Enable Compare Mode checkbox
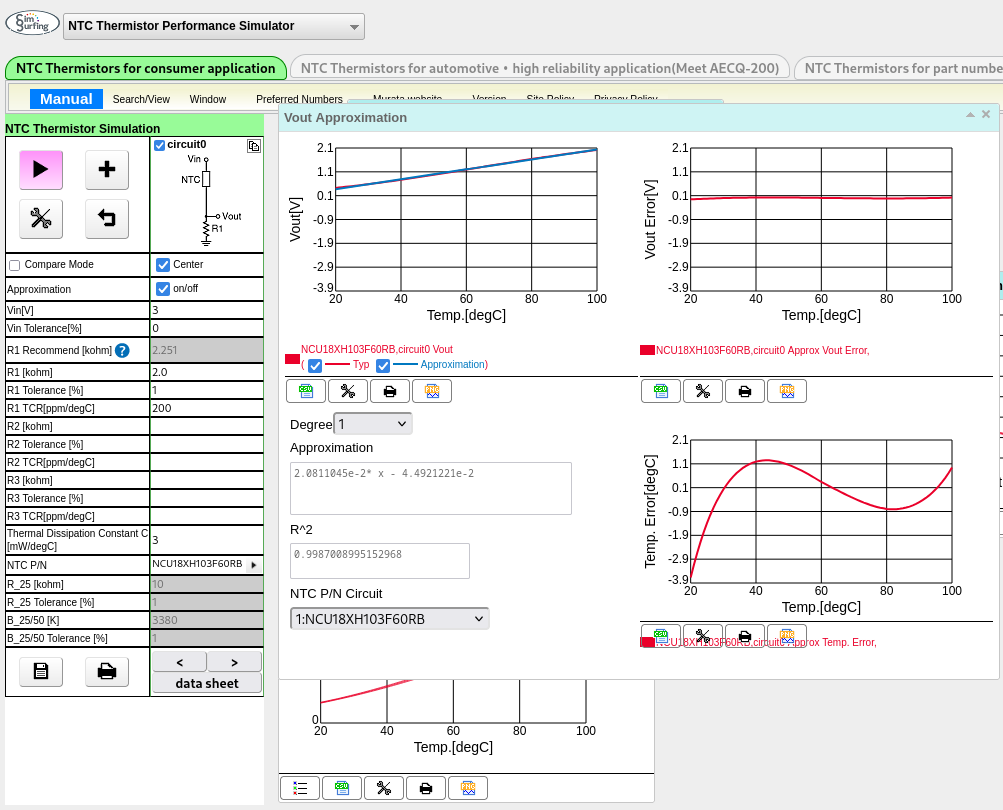Viewport: 1003px width, 810px height. [15, 265]
